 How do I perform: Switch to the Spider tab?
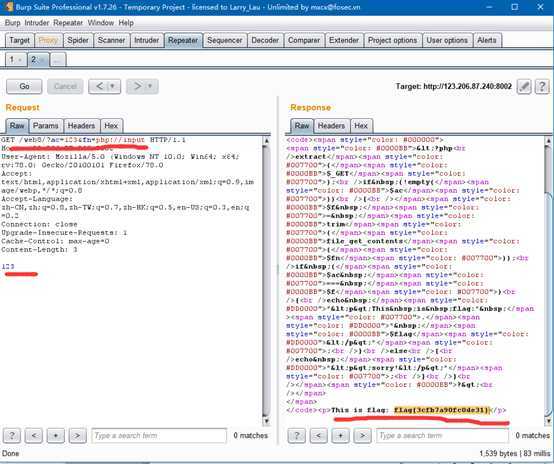(78, 40)
